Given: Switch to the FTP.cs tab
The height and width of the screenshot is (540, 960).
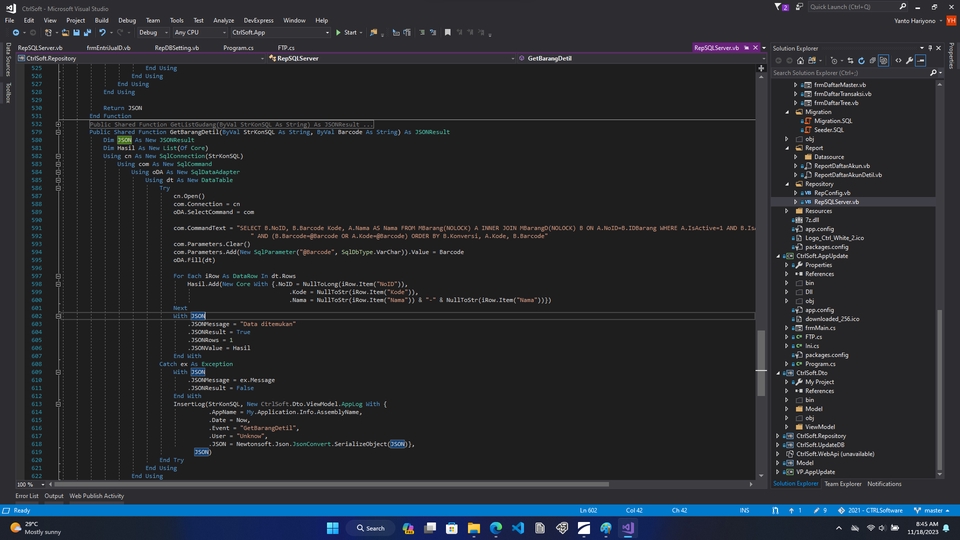Looking at the screenshot, I should tap(286, 48).
